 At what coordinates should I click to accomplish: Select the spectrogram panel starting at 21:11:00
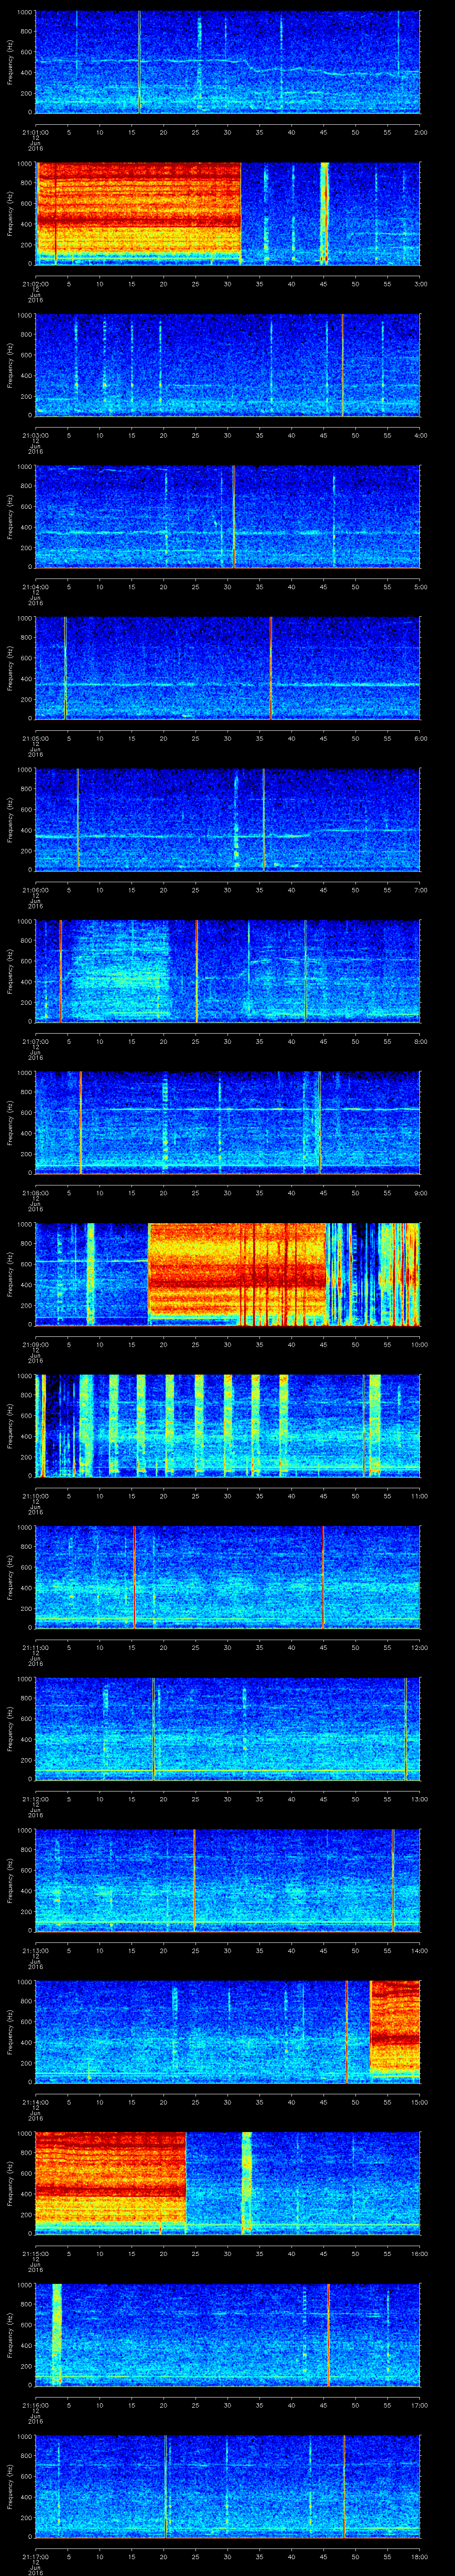tap(228, 1577)
